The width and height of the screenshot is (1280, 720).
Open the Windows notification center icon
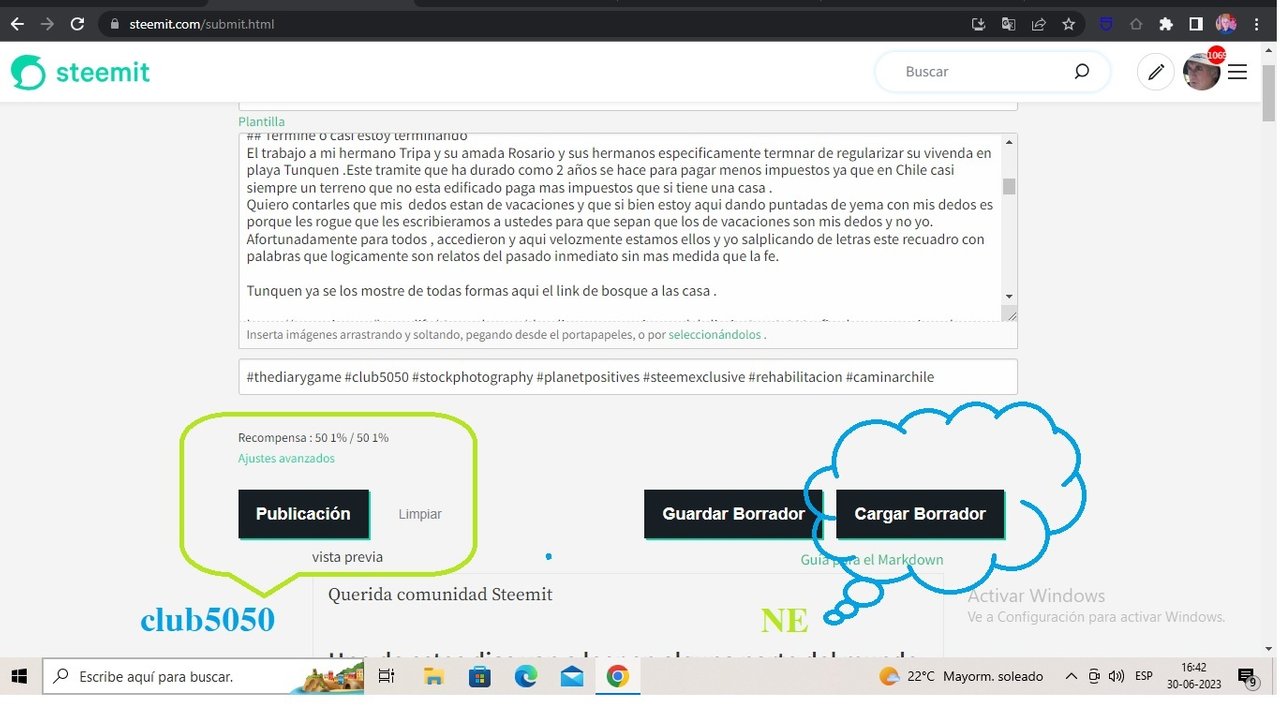click(1247, 677)
